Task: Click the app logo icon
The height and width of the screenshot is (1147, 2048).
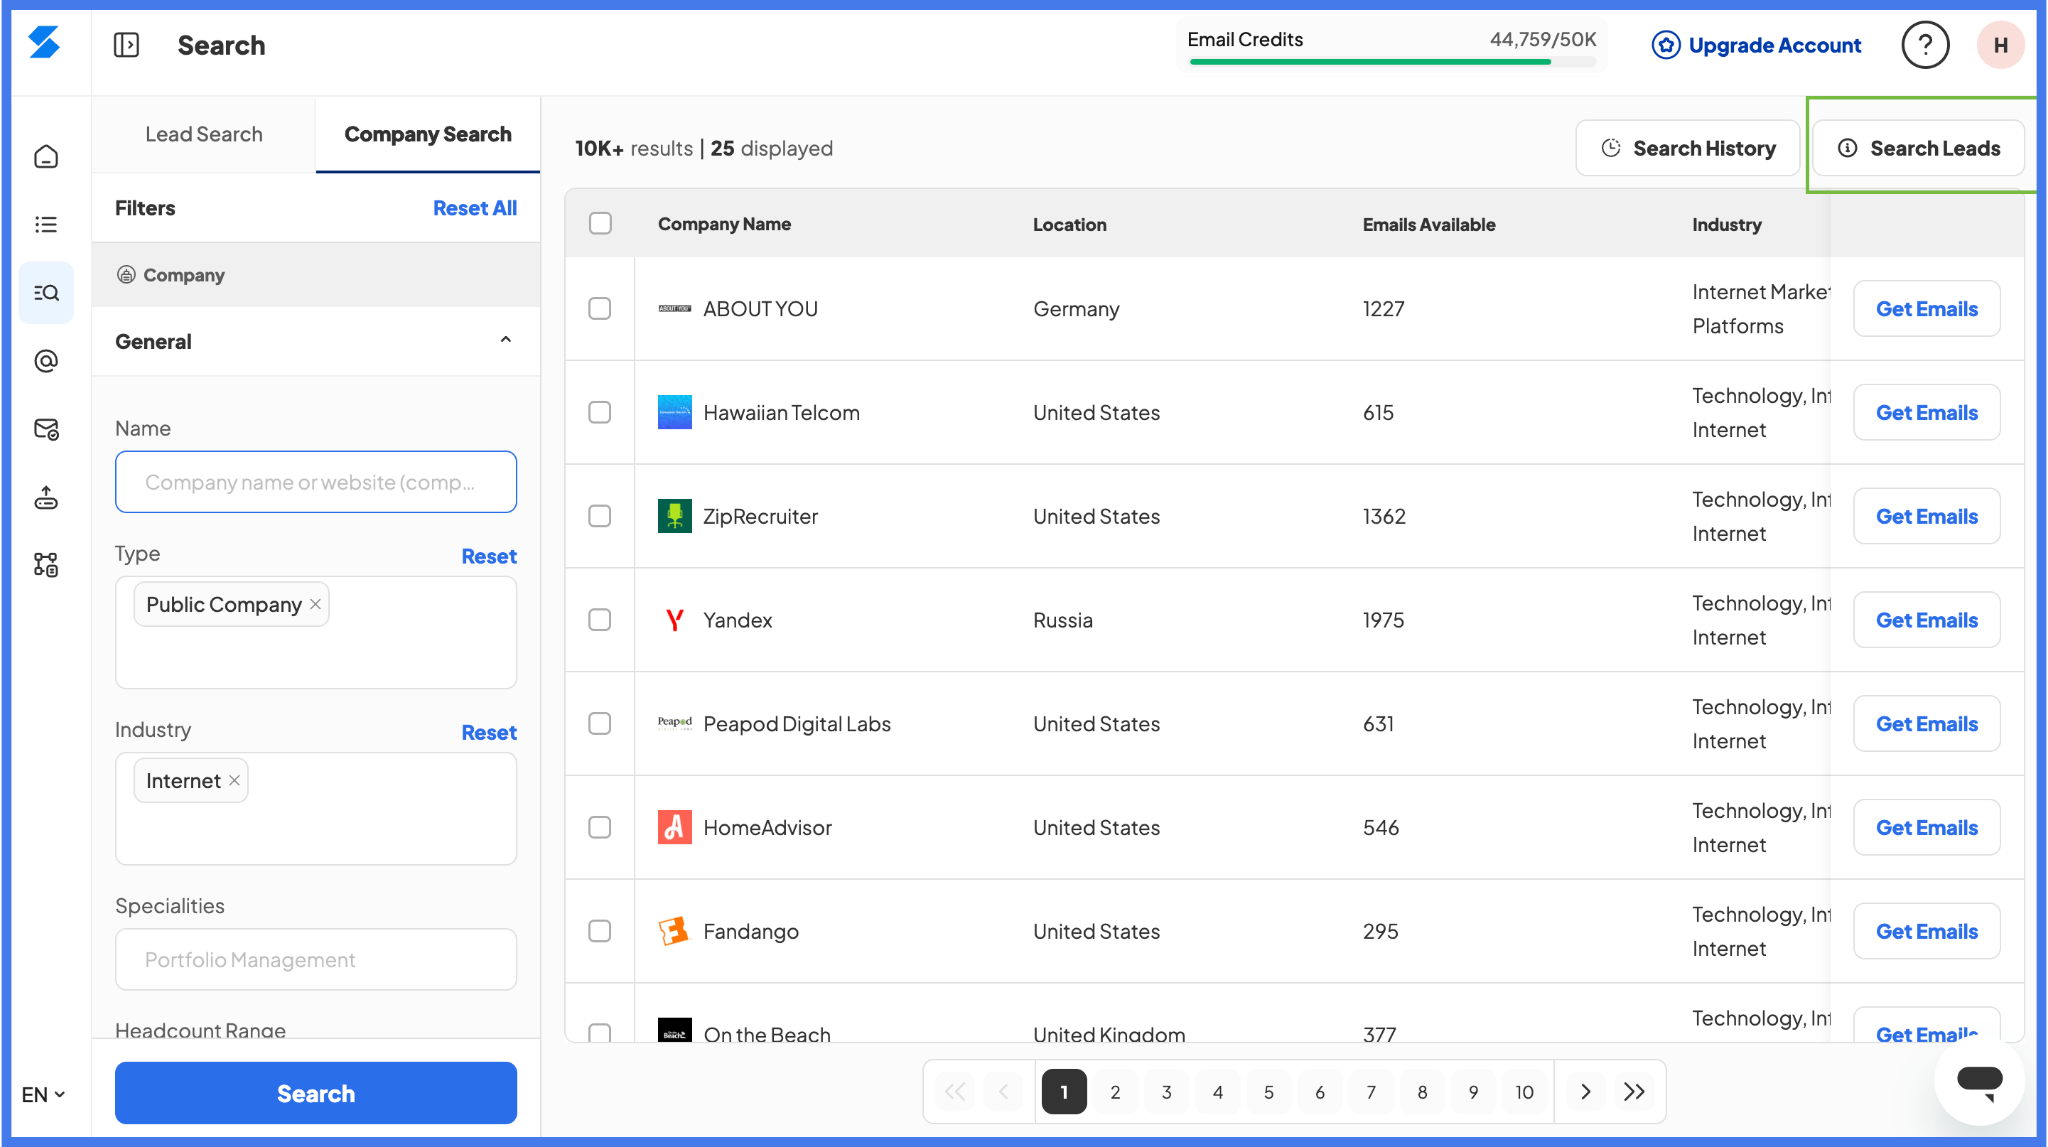Action: (44, 43)
